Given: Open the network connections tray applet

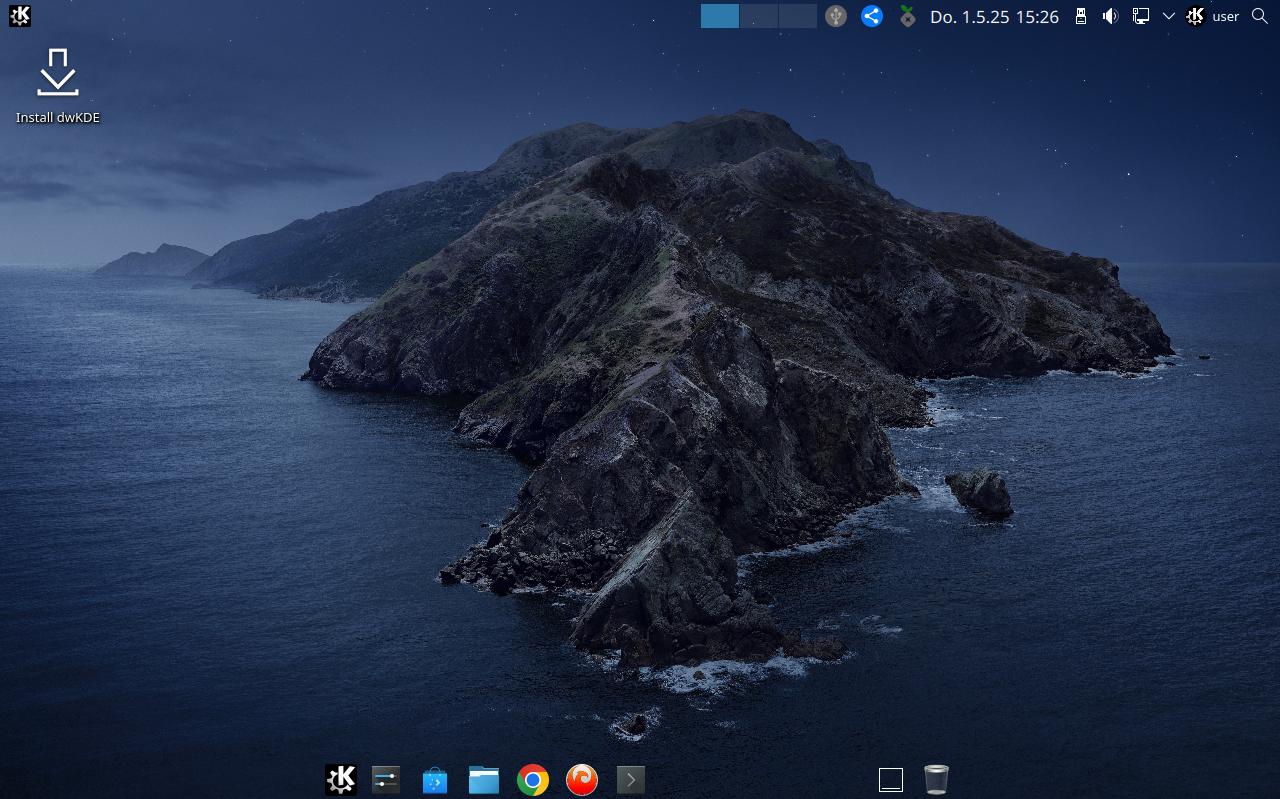Looking at the screenshot, I should tap(1140, 16).
